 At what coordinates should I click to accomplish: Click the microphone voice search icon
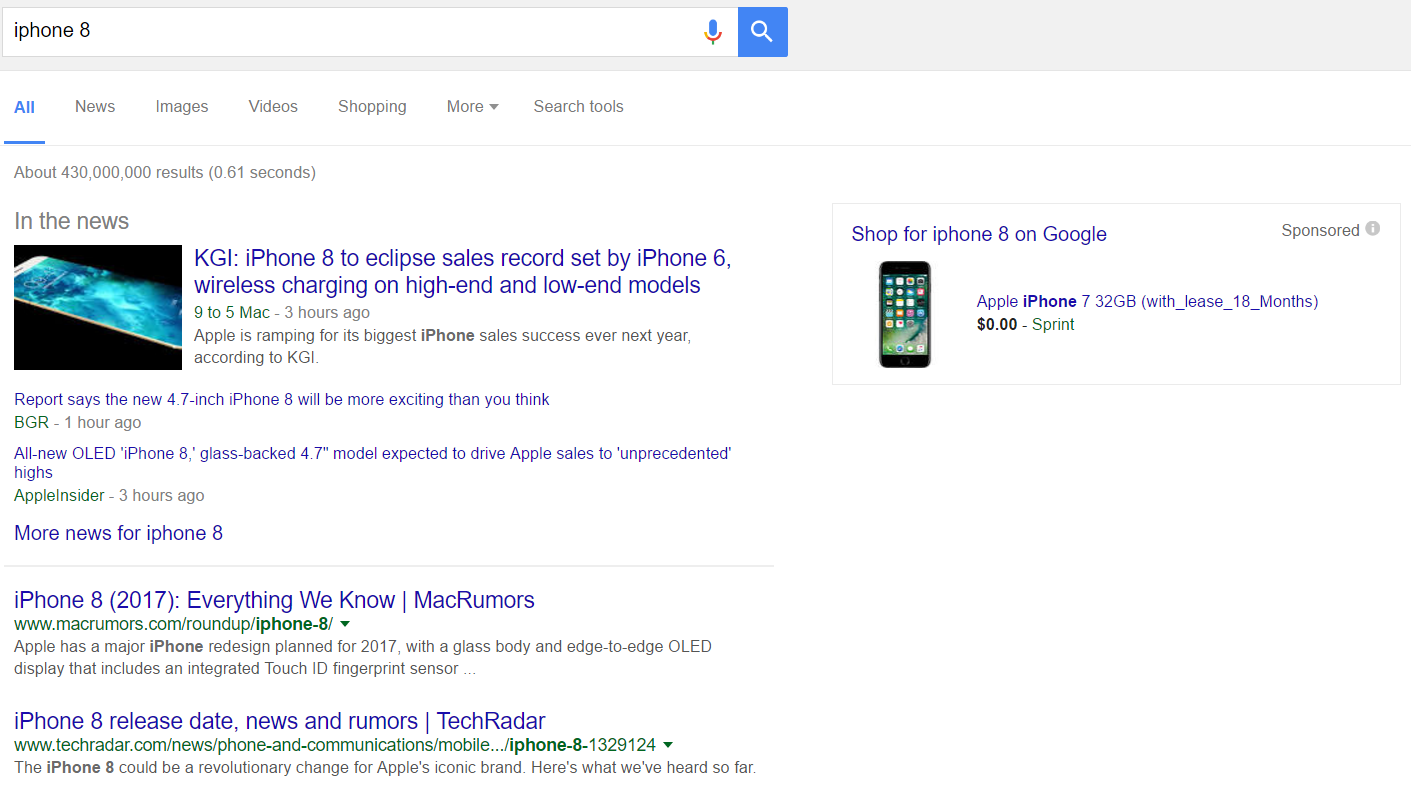point(712,32)
